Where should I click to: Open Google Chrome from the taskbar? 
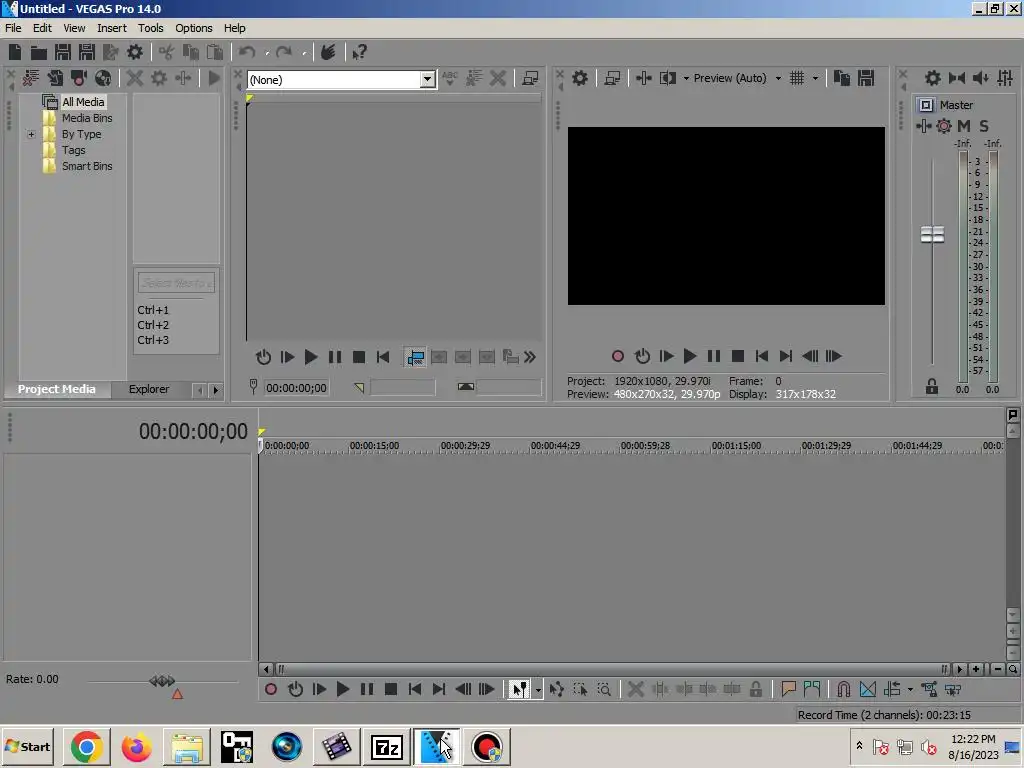click(86, 746)
